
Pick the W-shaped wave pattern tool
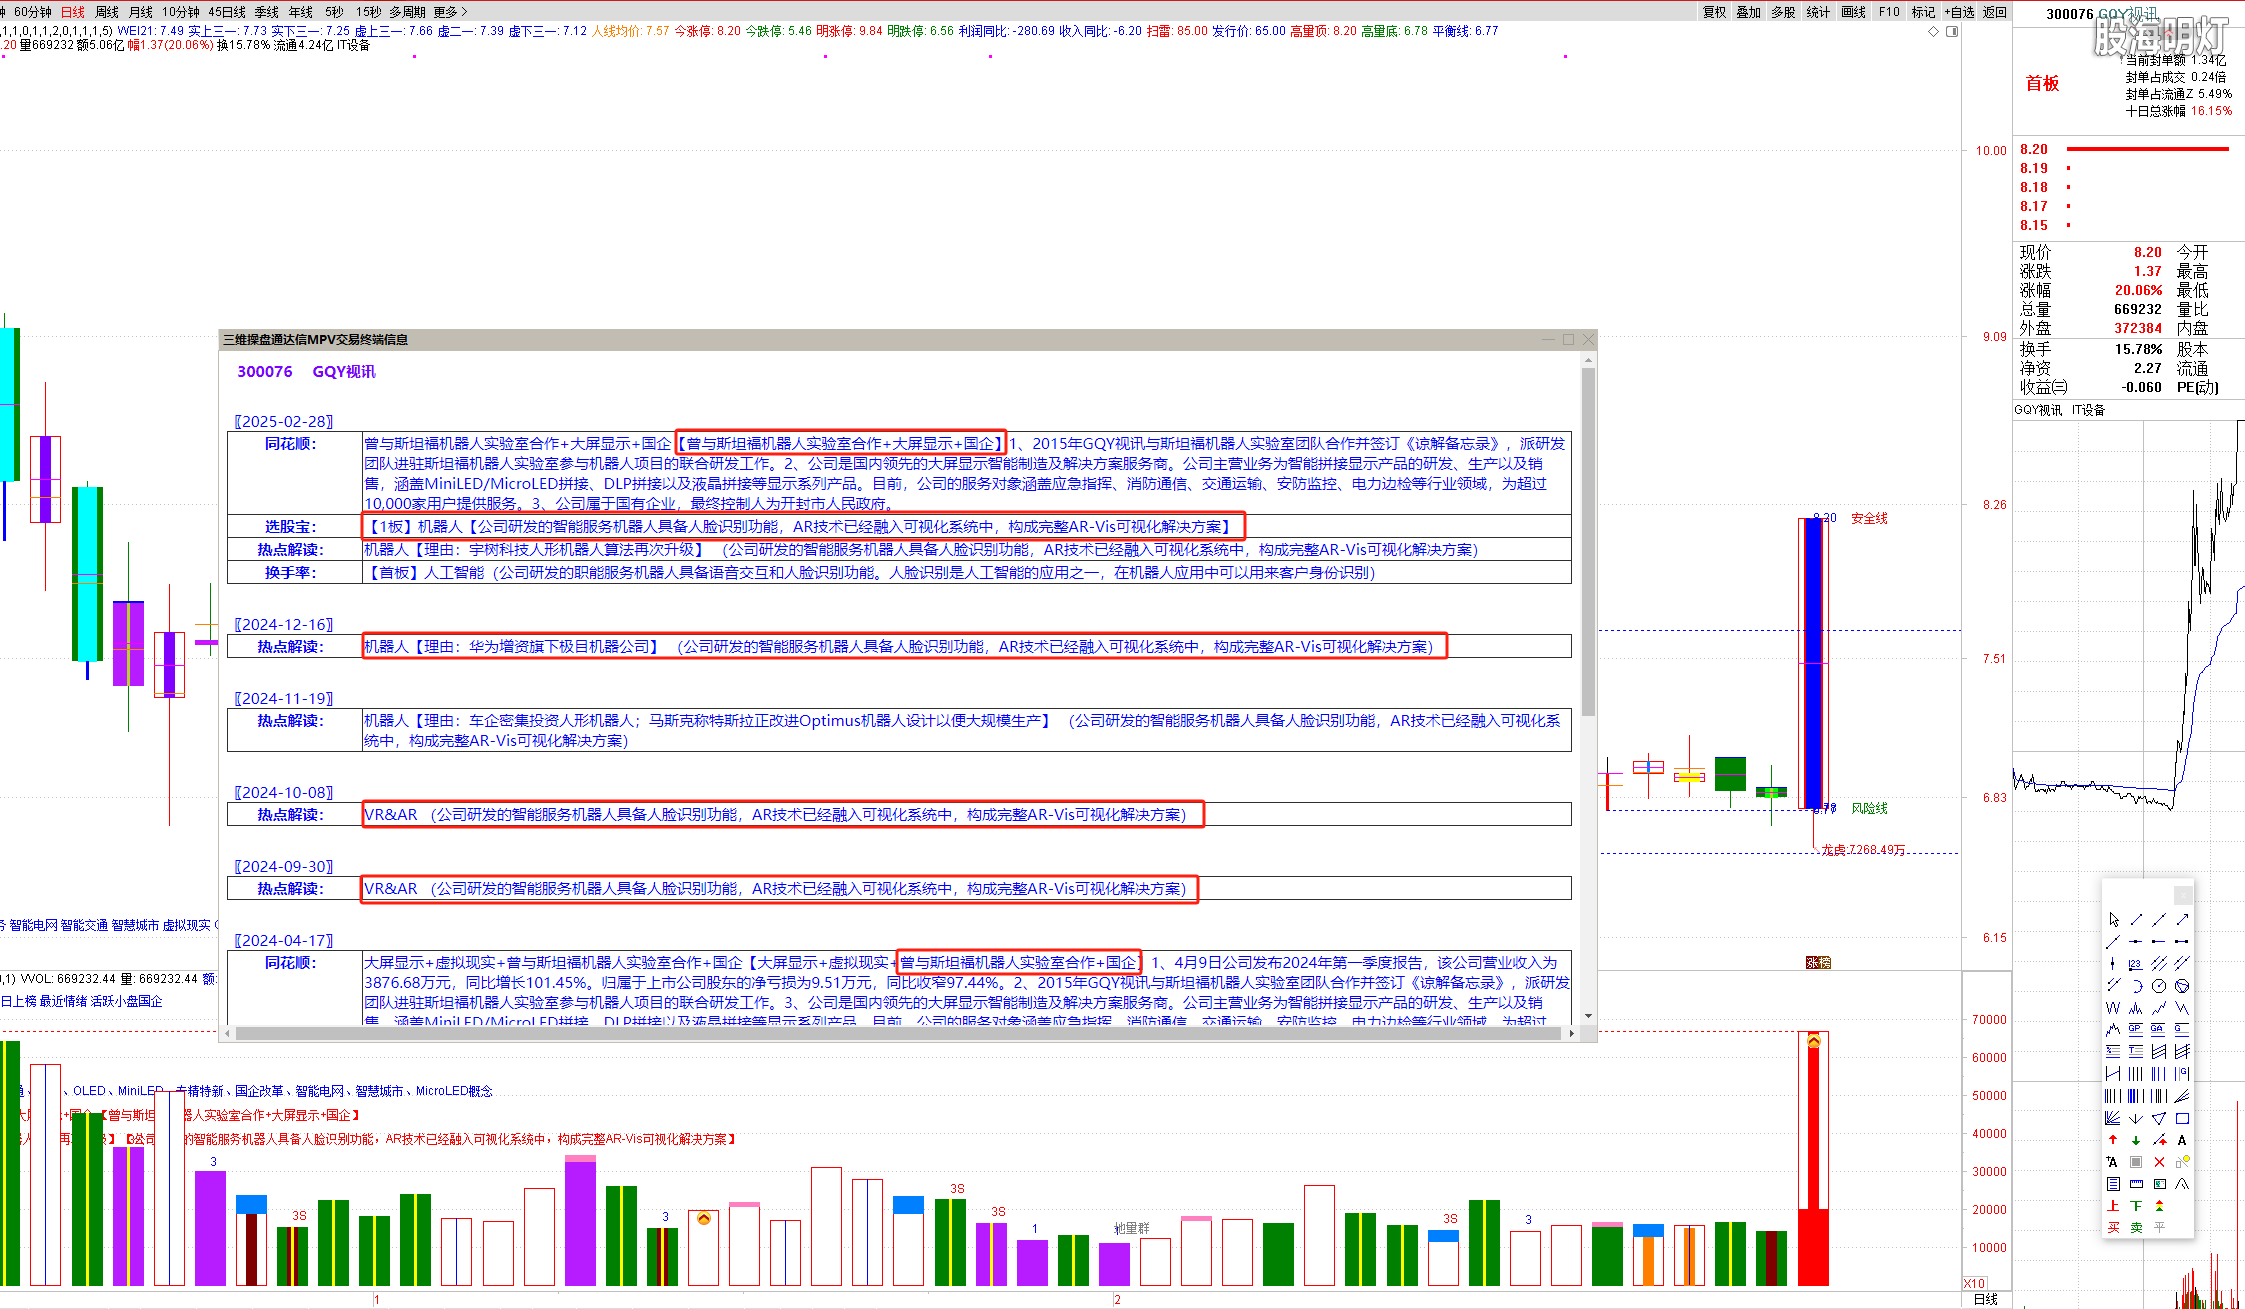(x=2113, y=1008)
